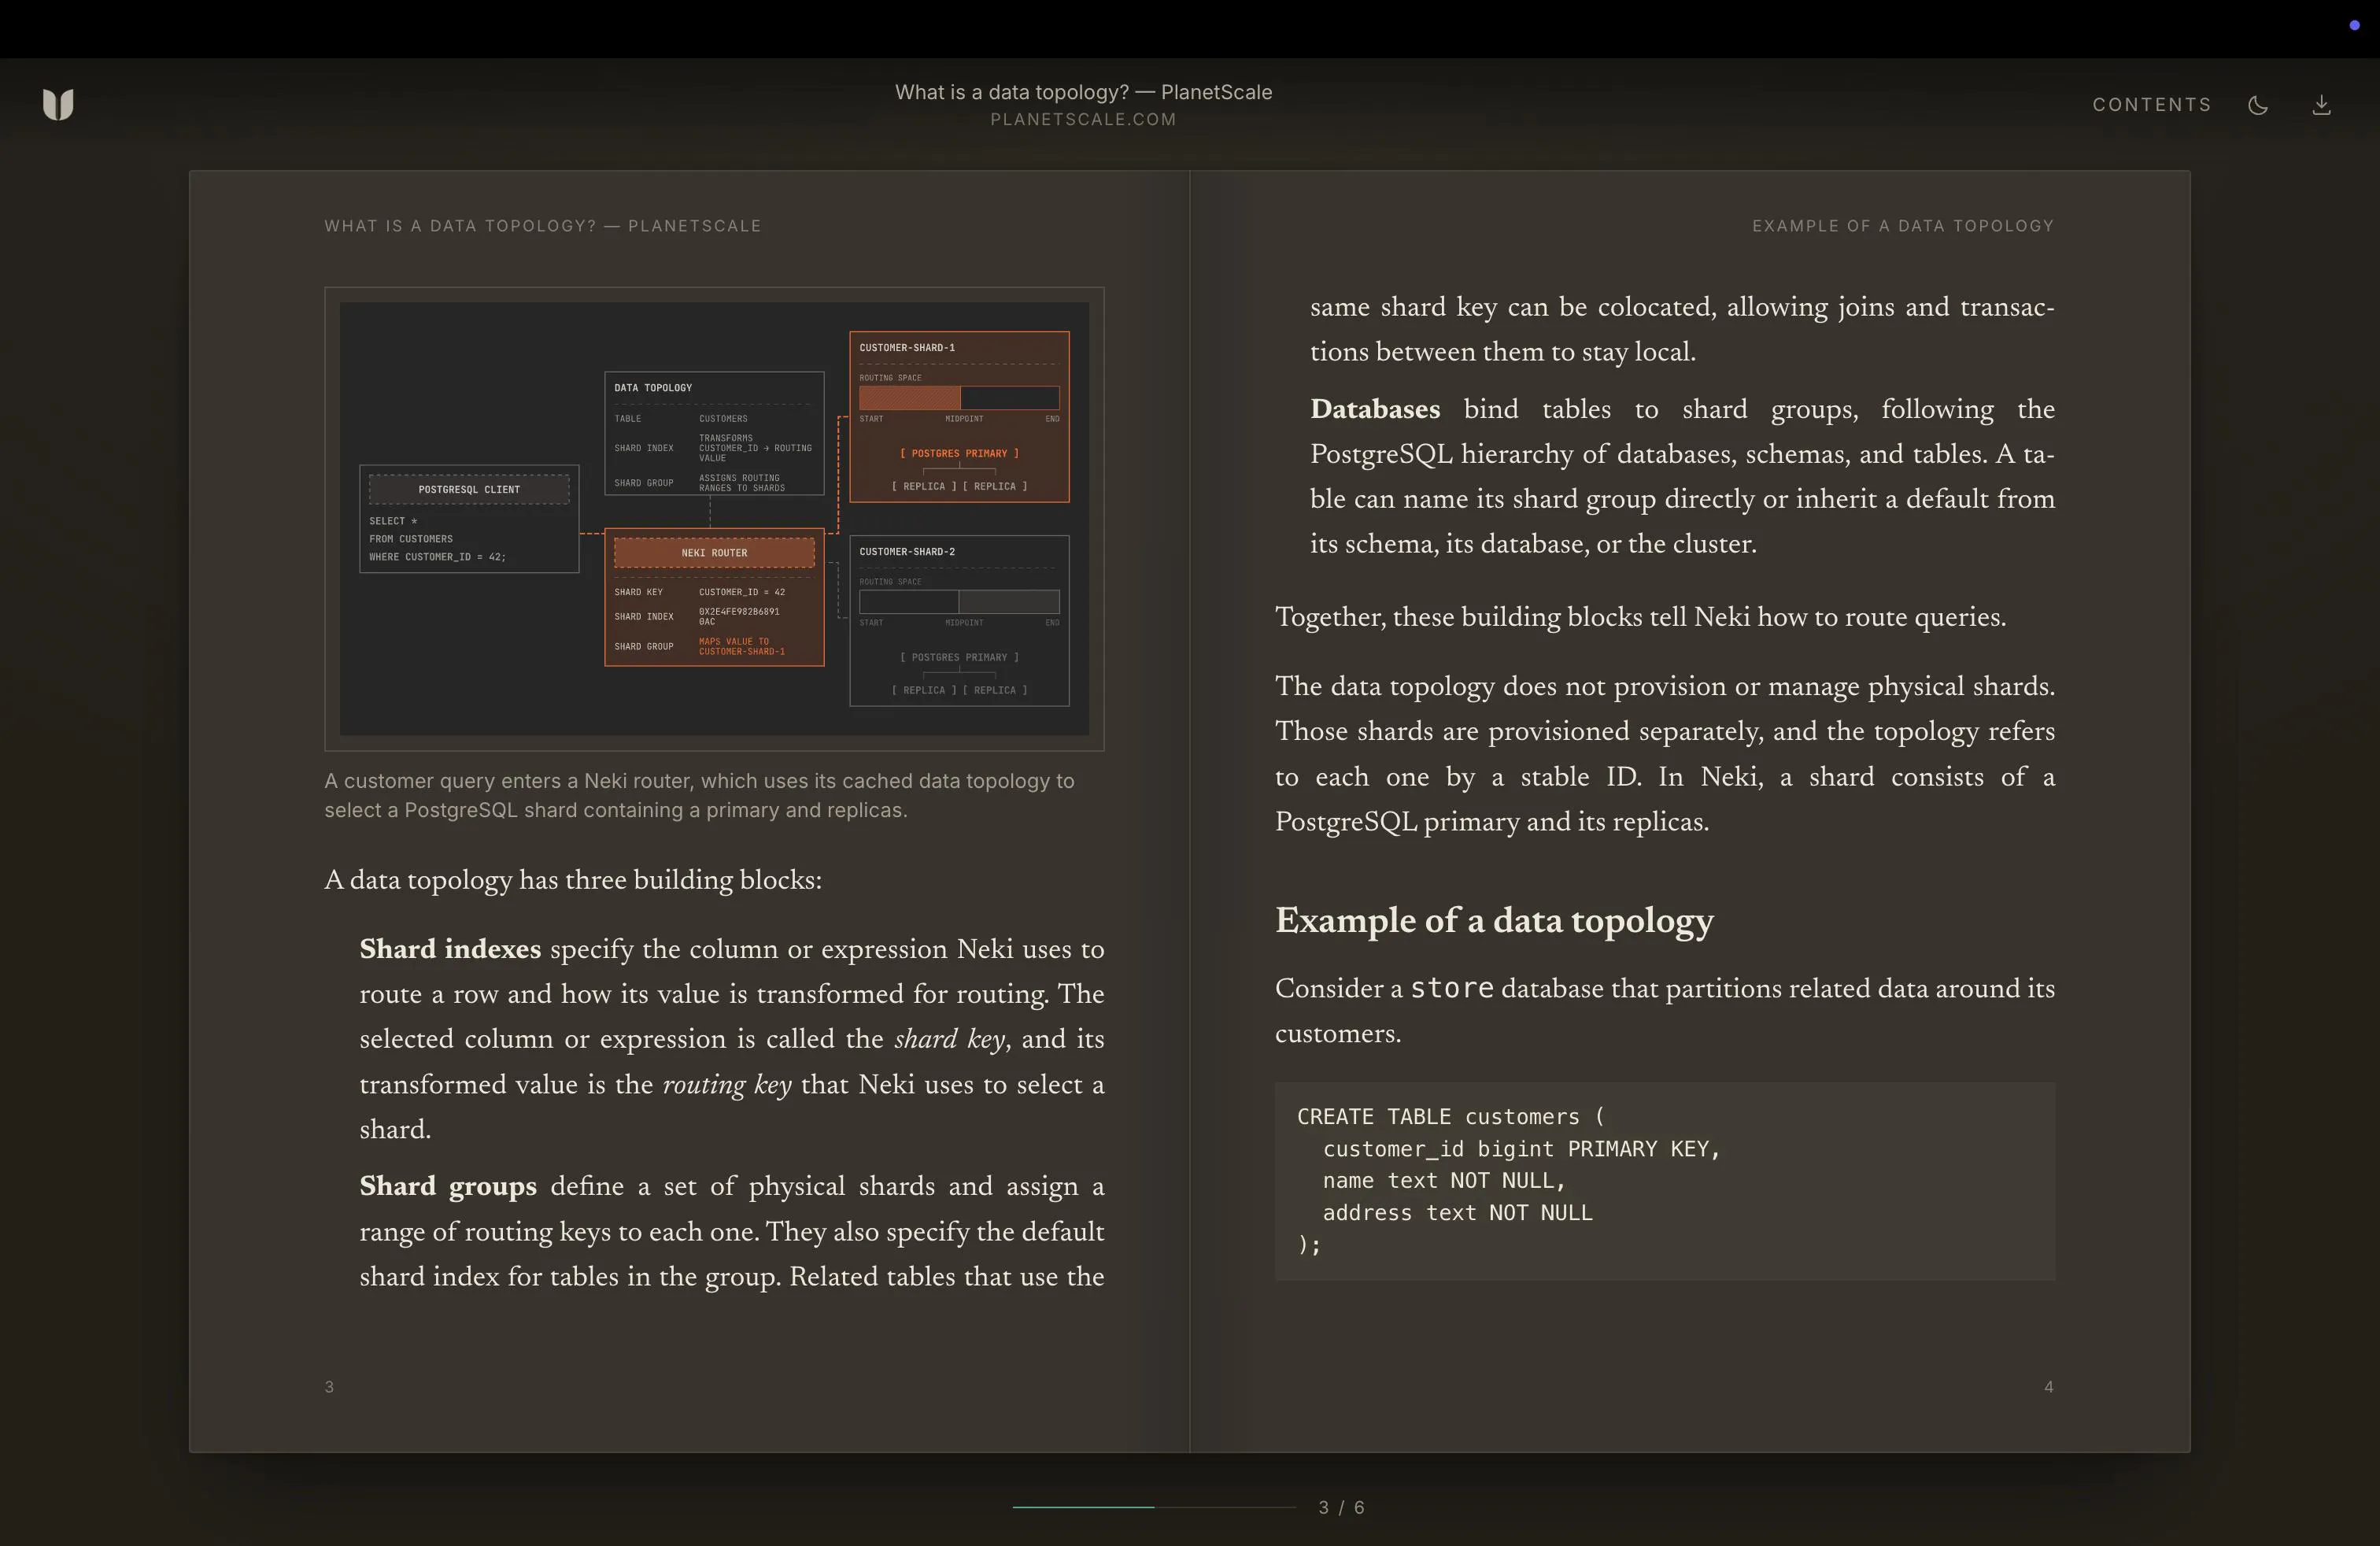Click the 'address text NOT NULL' code line
The width and height of the screenshot is (2380, 1546).
coord(1457,1213)
